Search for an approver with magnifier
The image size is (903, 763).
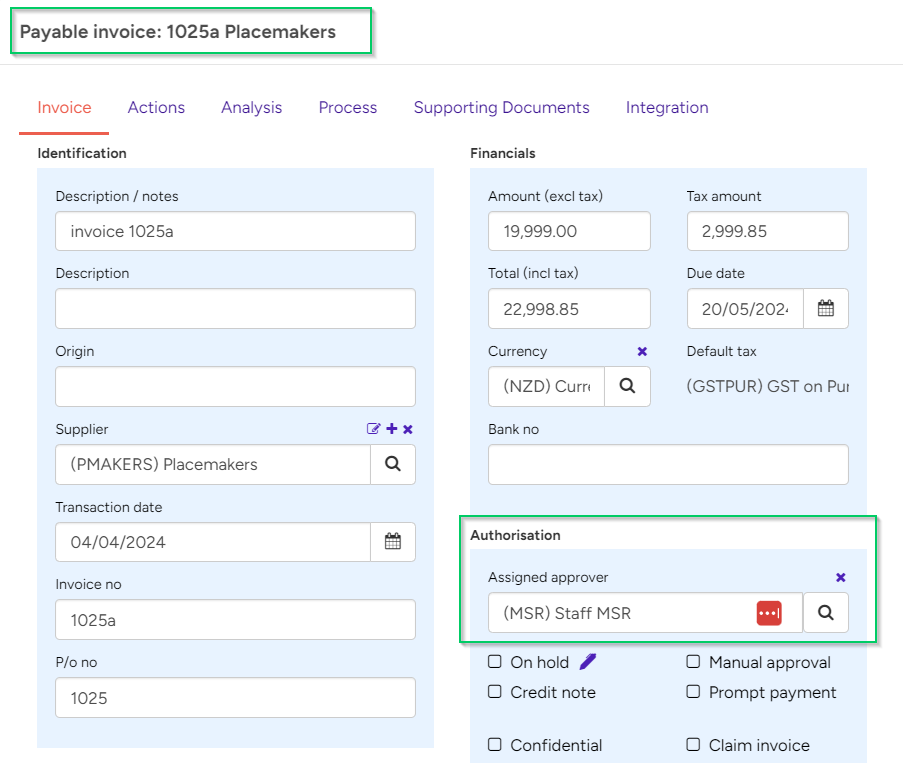point(826,613)
